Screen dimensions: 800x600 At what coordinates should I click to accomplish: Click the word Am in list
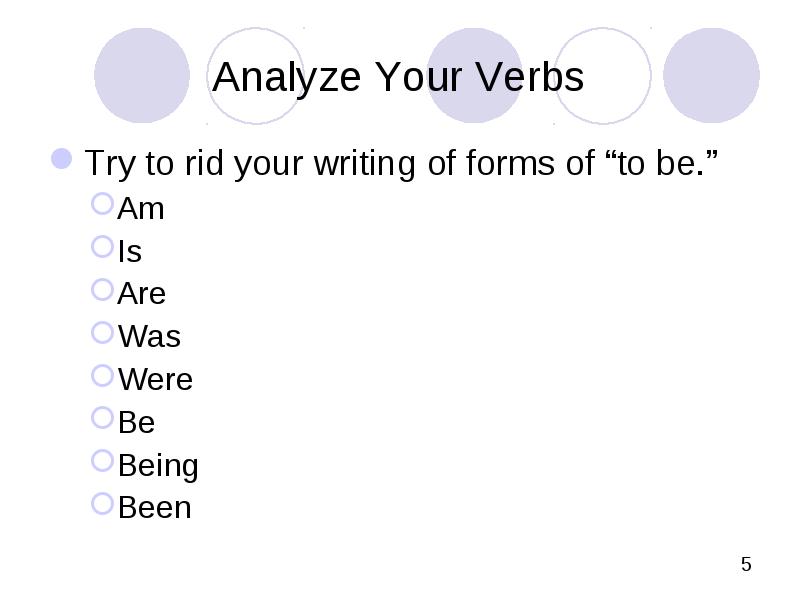[141, 209]
